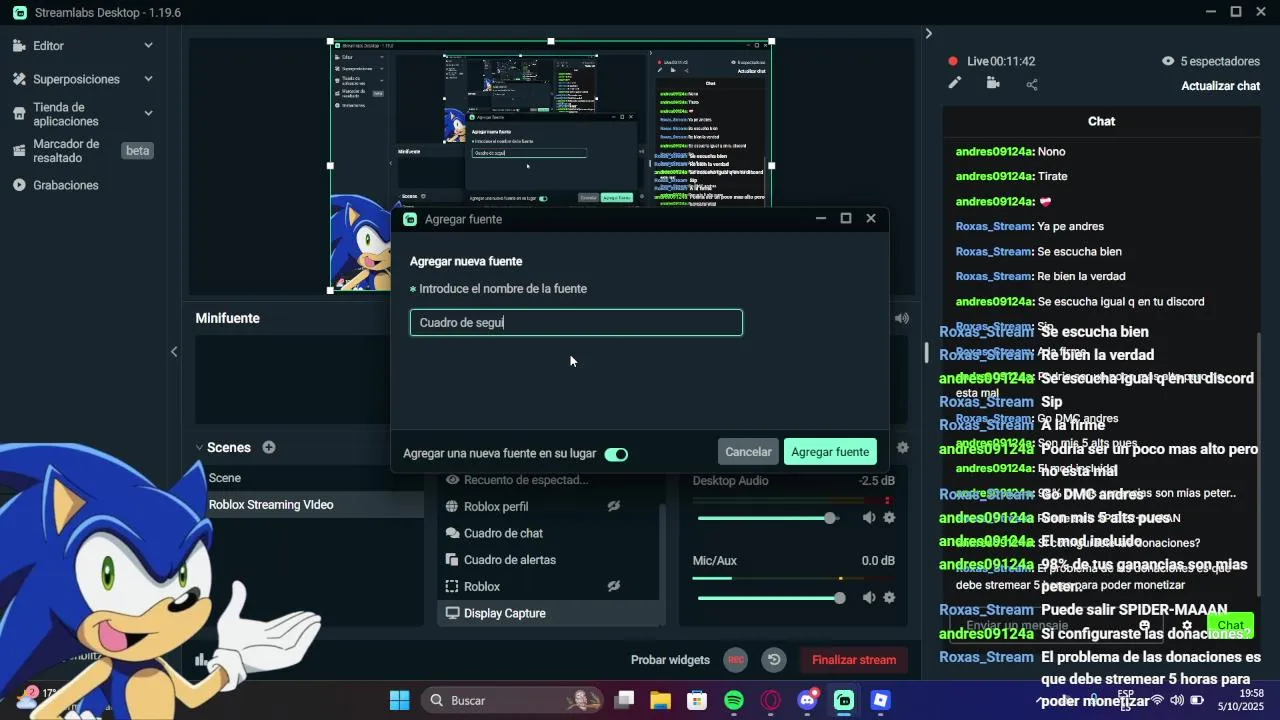Open Desktop Audio settings gear
Image resolution: width=1280 pixels, height=720 pixels.
[x=889, y=518]
